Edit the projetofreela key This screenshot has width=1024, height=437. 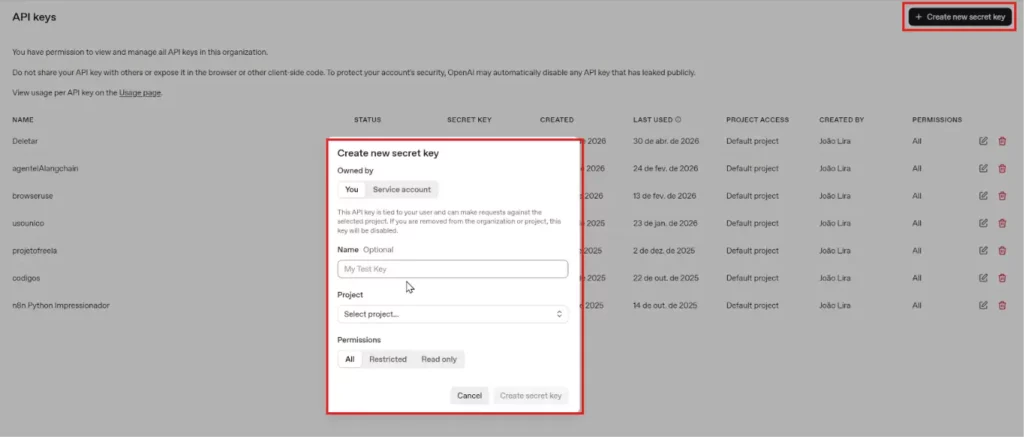983,251
